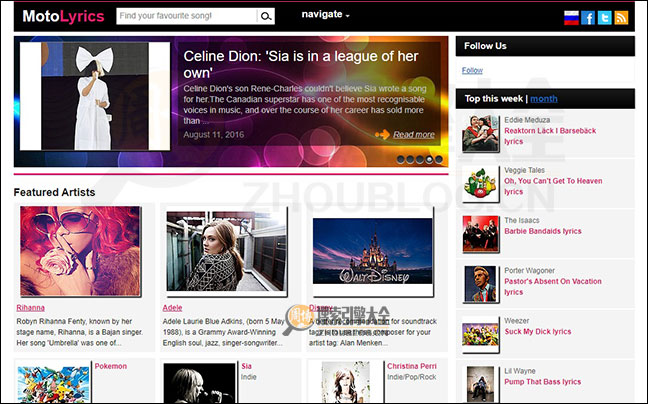Click the Disney artist link
The width and height of the screenshot is (648, 404).
(x=321, y=308)
